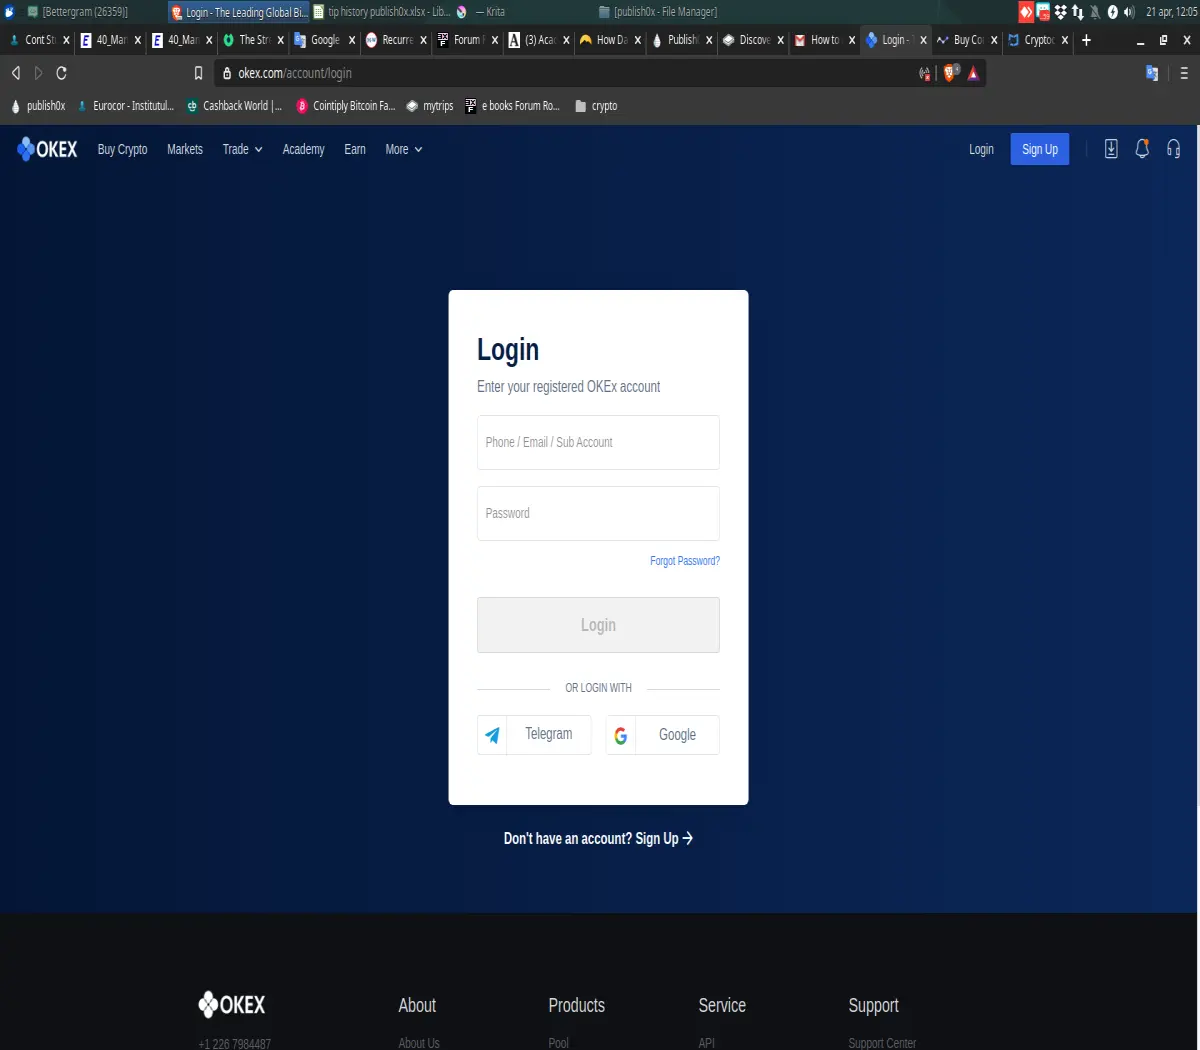Open e books Forum Ro bookmark
The image size is (1200, 1050).
513,106
